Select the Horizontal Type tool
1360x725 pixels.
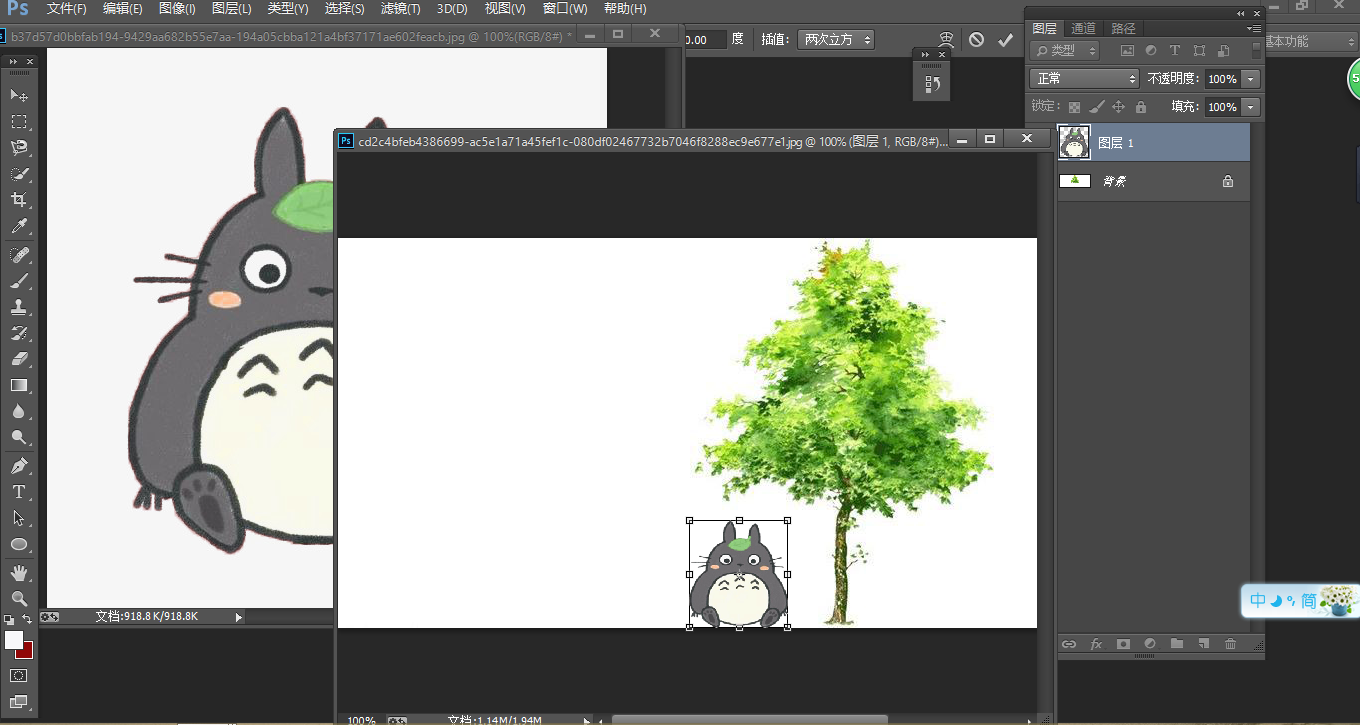[19, 492]
